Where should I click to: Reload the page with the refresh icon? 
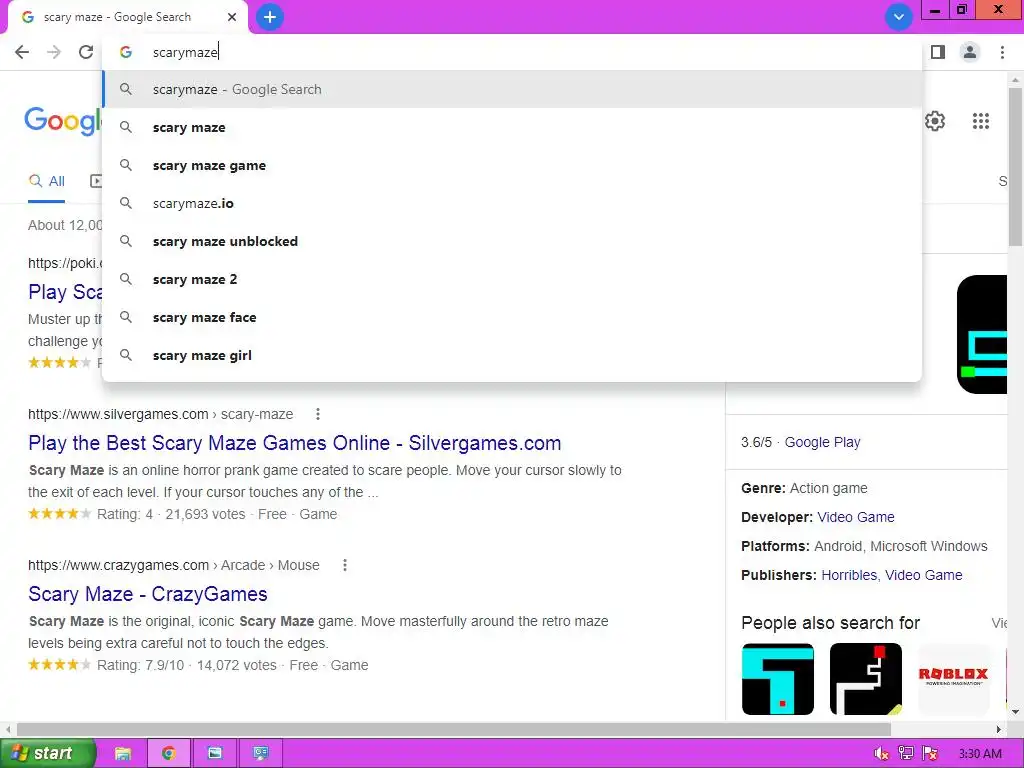click(86, 52)
